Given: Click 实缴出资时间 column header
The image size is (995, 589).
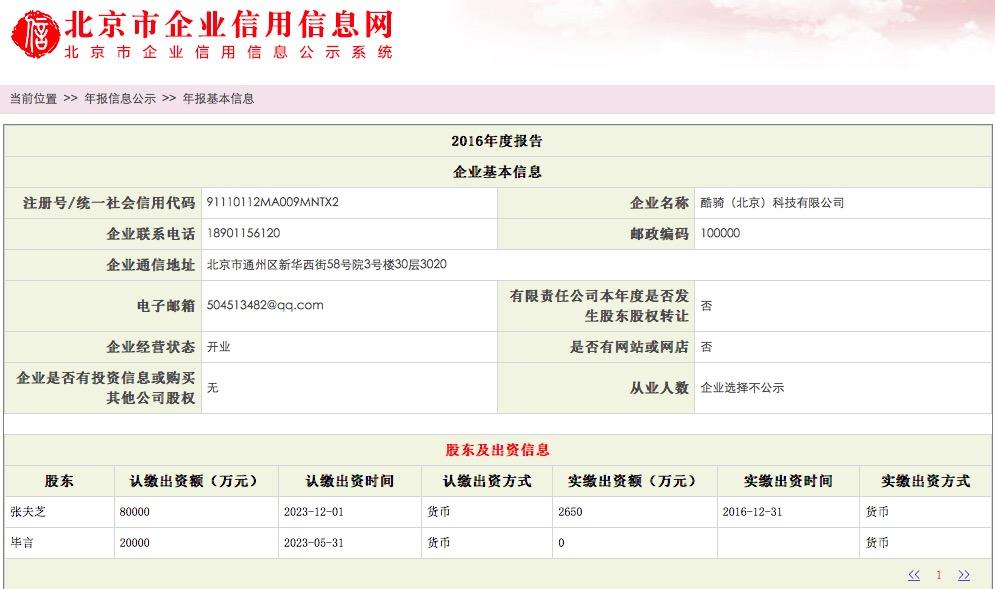Looking at the screenshot, I should (x=788, y=481).
